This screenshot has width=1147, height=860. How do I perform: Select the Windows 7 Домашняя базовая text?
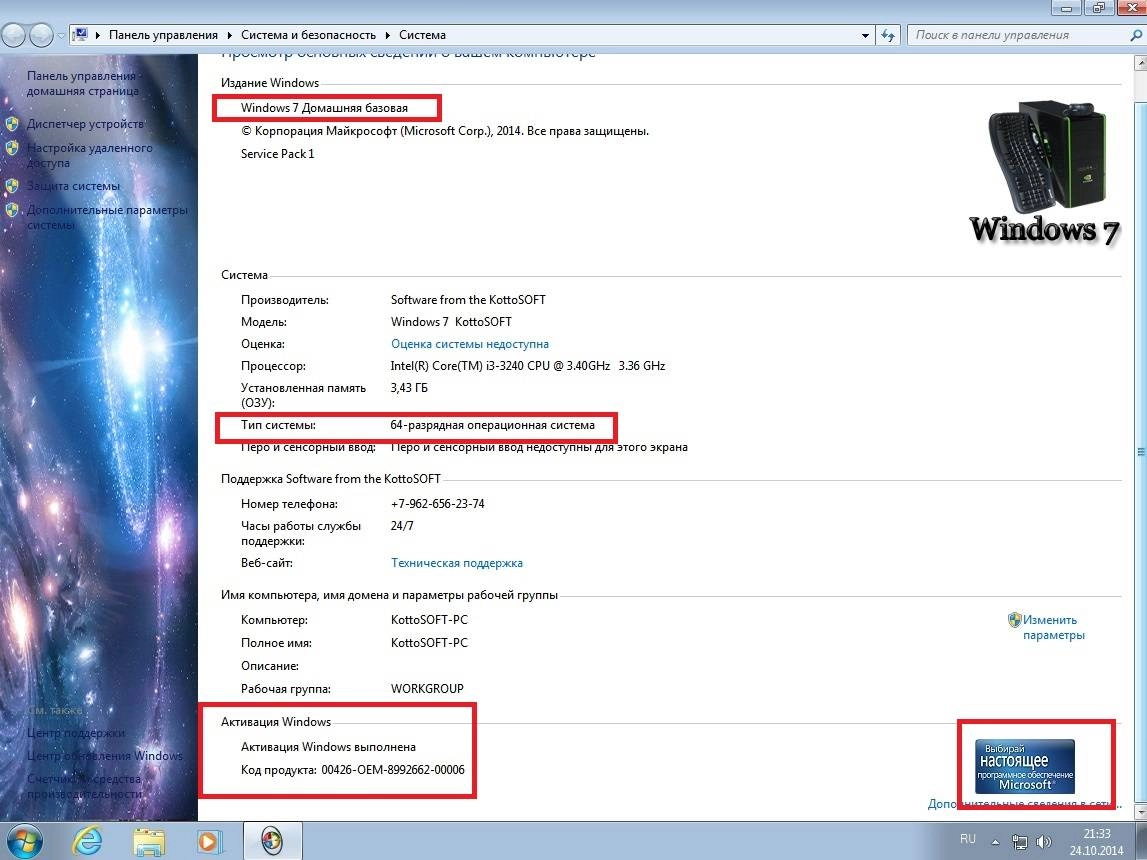324,108
